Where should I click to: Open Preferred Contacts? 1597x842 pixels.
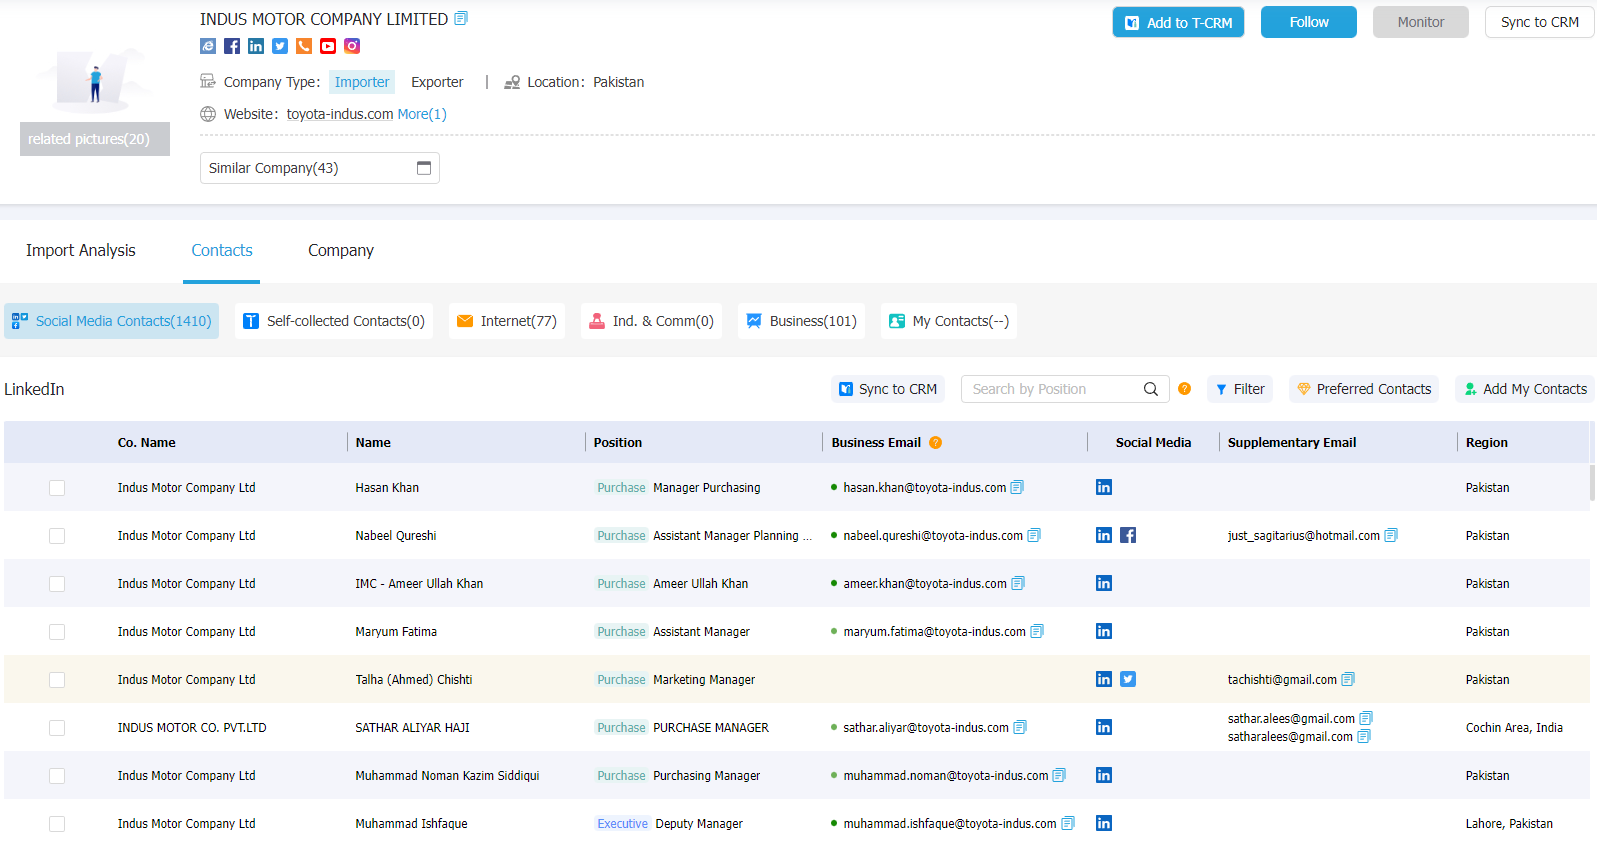click(1364, 389)
